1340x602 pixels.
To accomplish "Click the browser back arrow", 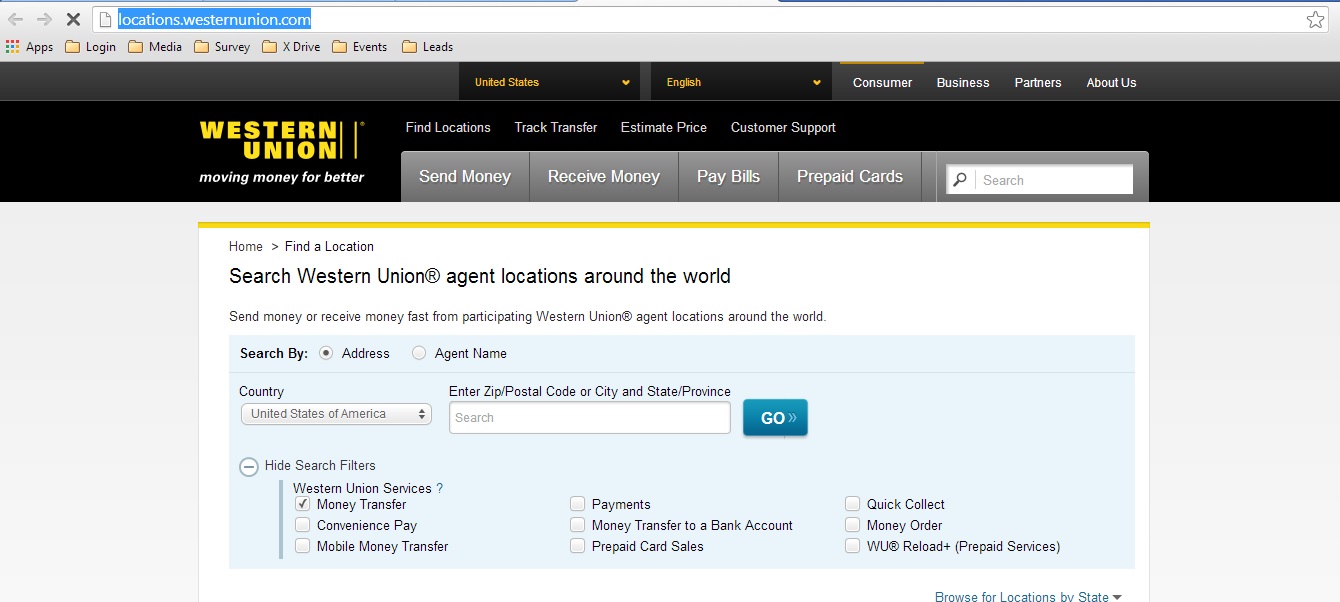I will pos(15,19).
